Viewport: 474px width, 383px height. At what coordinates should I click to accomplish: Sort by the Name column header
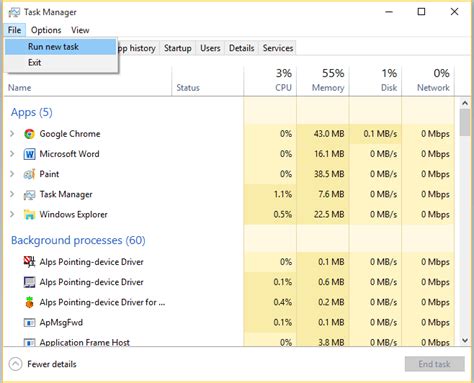88,88
